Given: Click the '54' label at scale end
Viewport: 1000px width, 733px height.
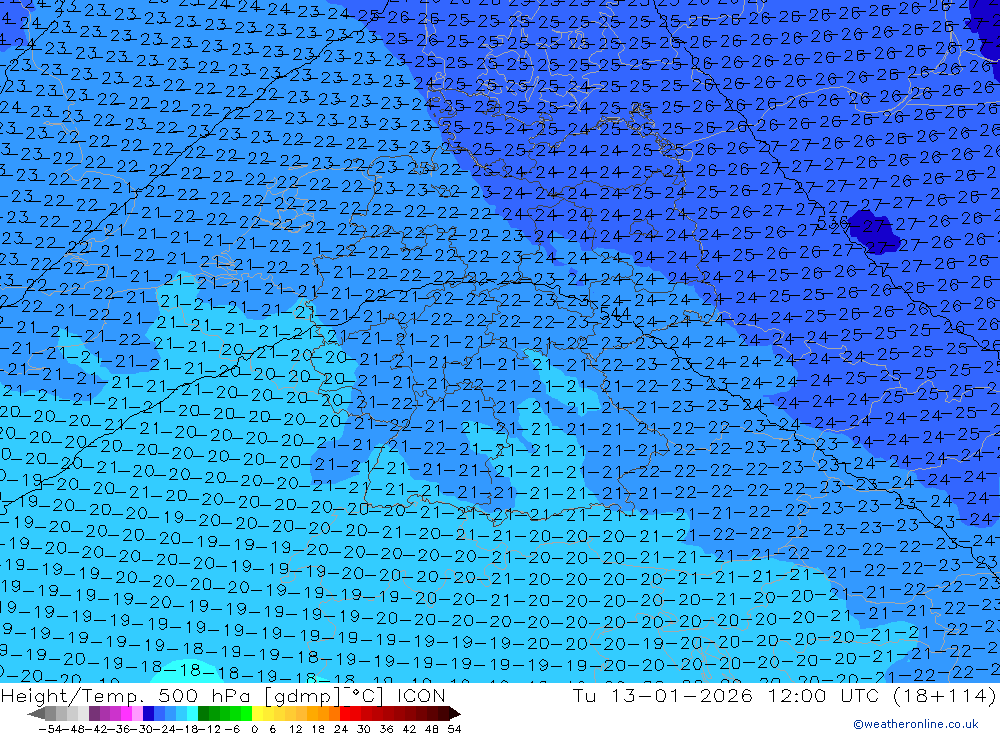Looking at the screenshot, I should pyautogui.click(x=454, y=729).
